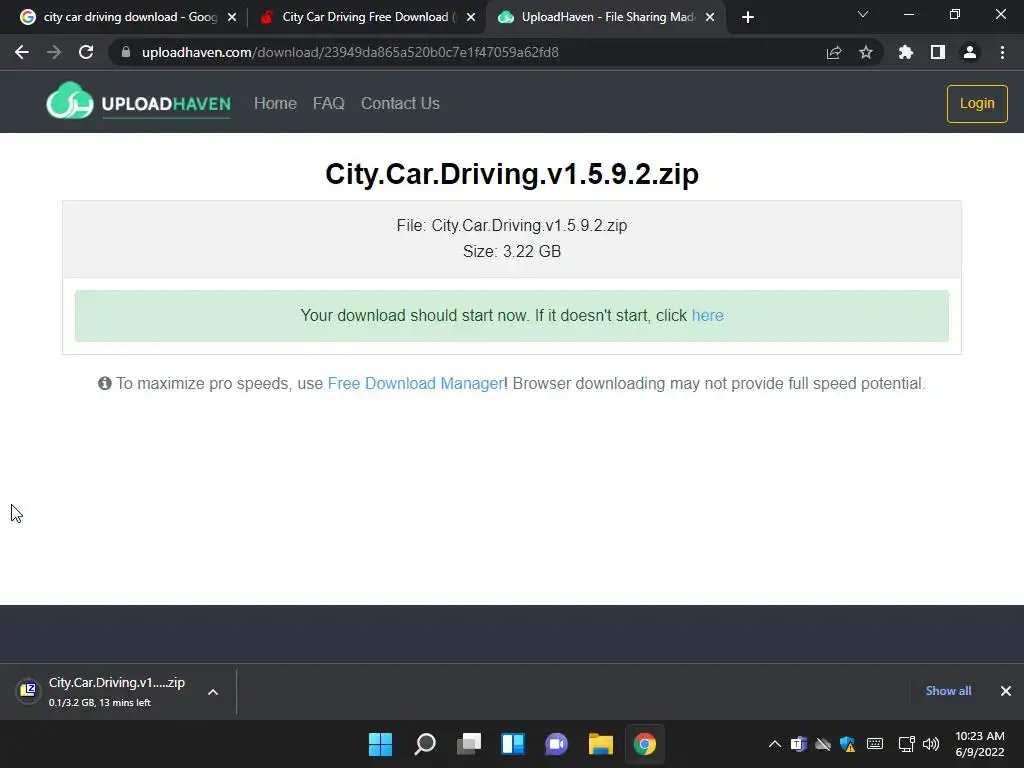Viewport: 1024px width, 768px height.
Task: Click the 'Size: 3.22 GB' text
Action: tap(512, 251)
